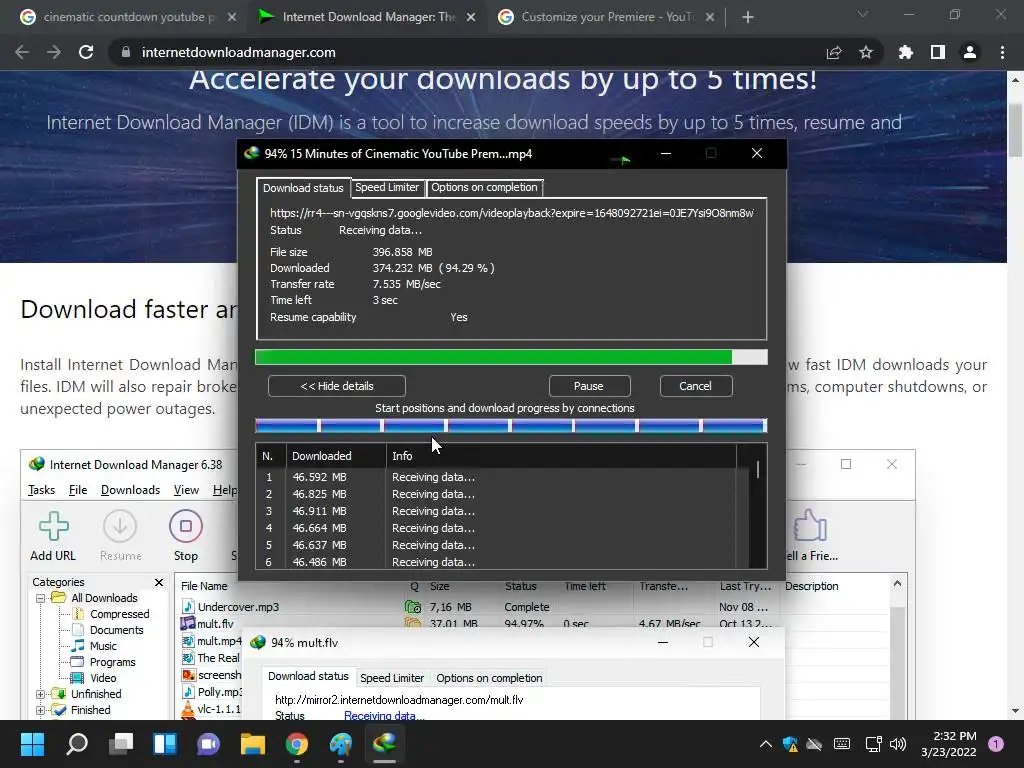Select Undercover.mp3 in file list
This screenshot has height=768, width=1024.
(238, 607)
